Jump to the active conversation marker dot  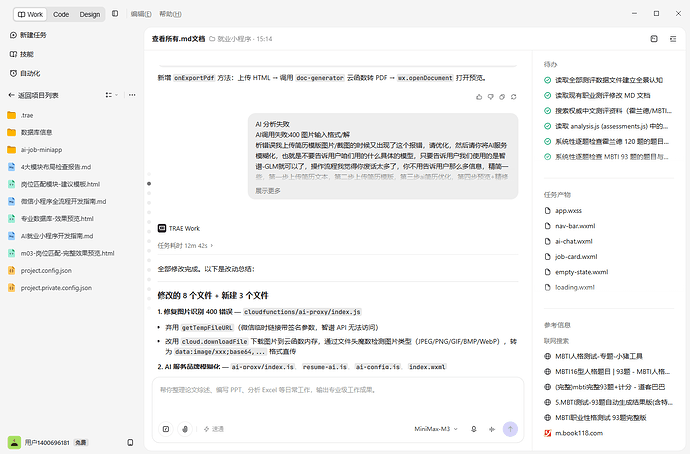149,183
